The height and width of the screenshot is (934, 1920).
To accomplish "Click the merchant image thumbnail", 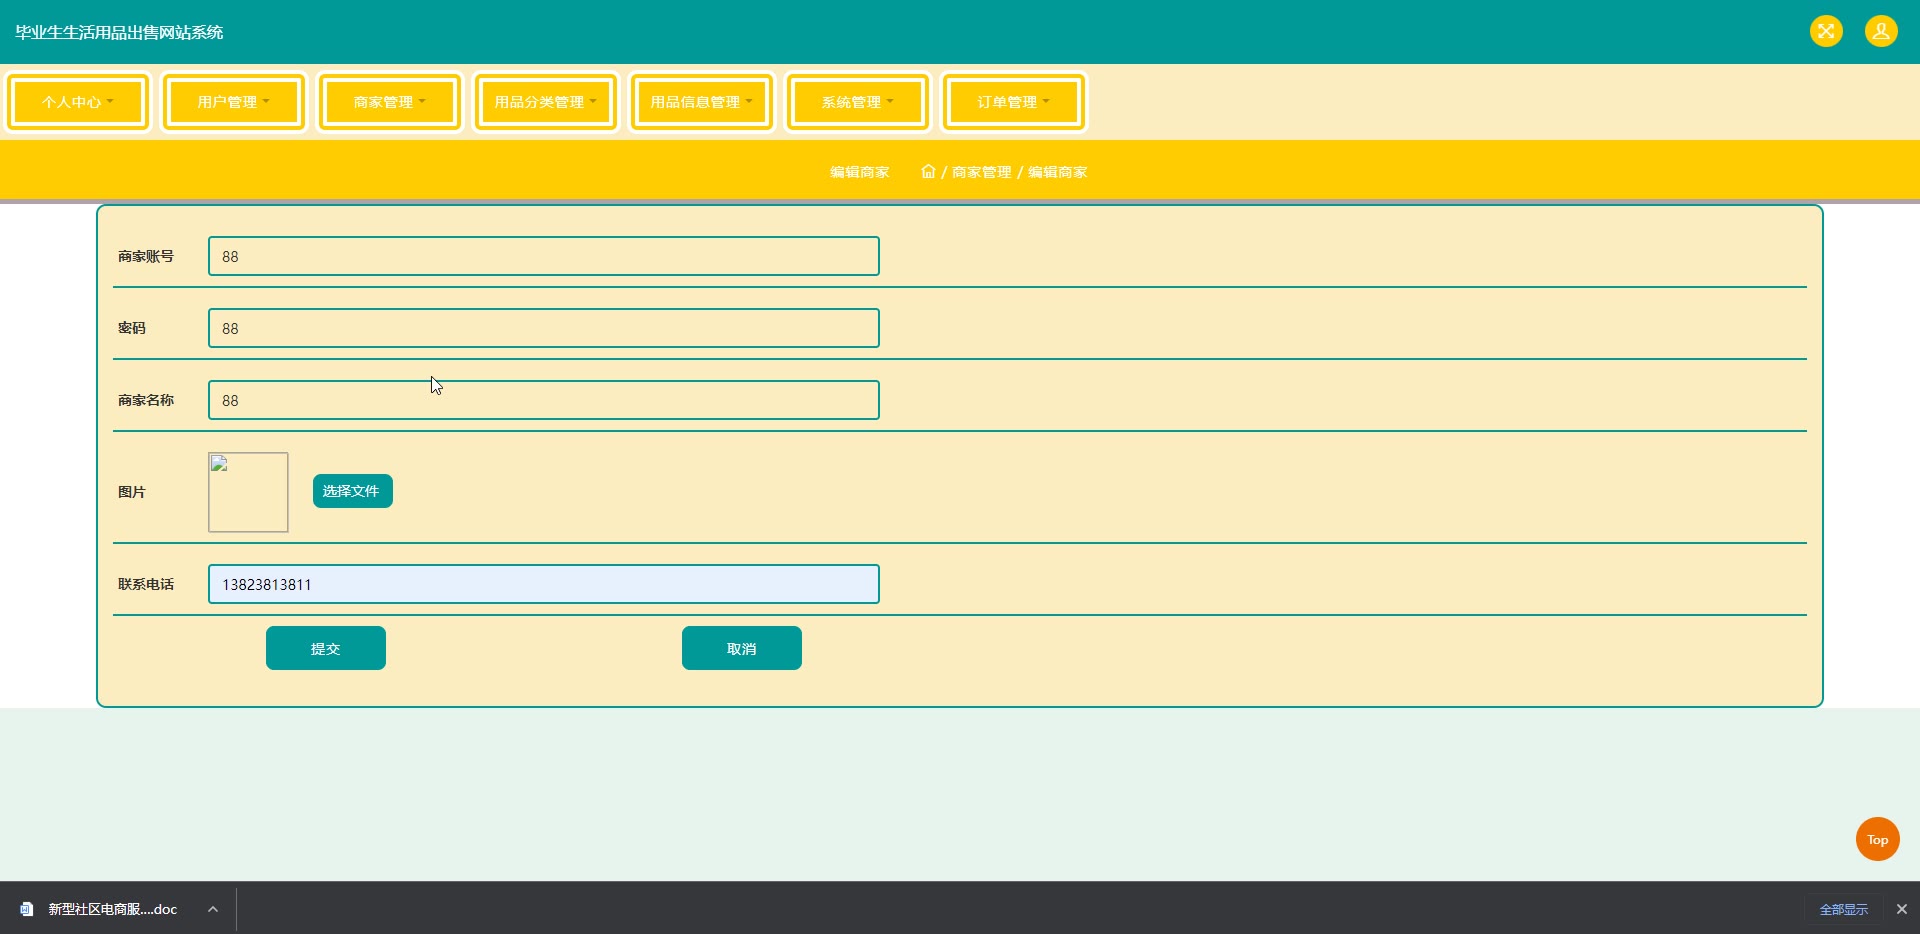I will click(248, 492).
